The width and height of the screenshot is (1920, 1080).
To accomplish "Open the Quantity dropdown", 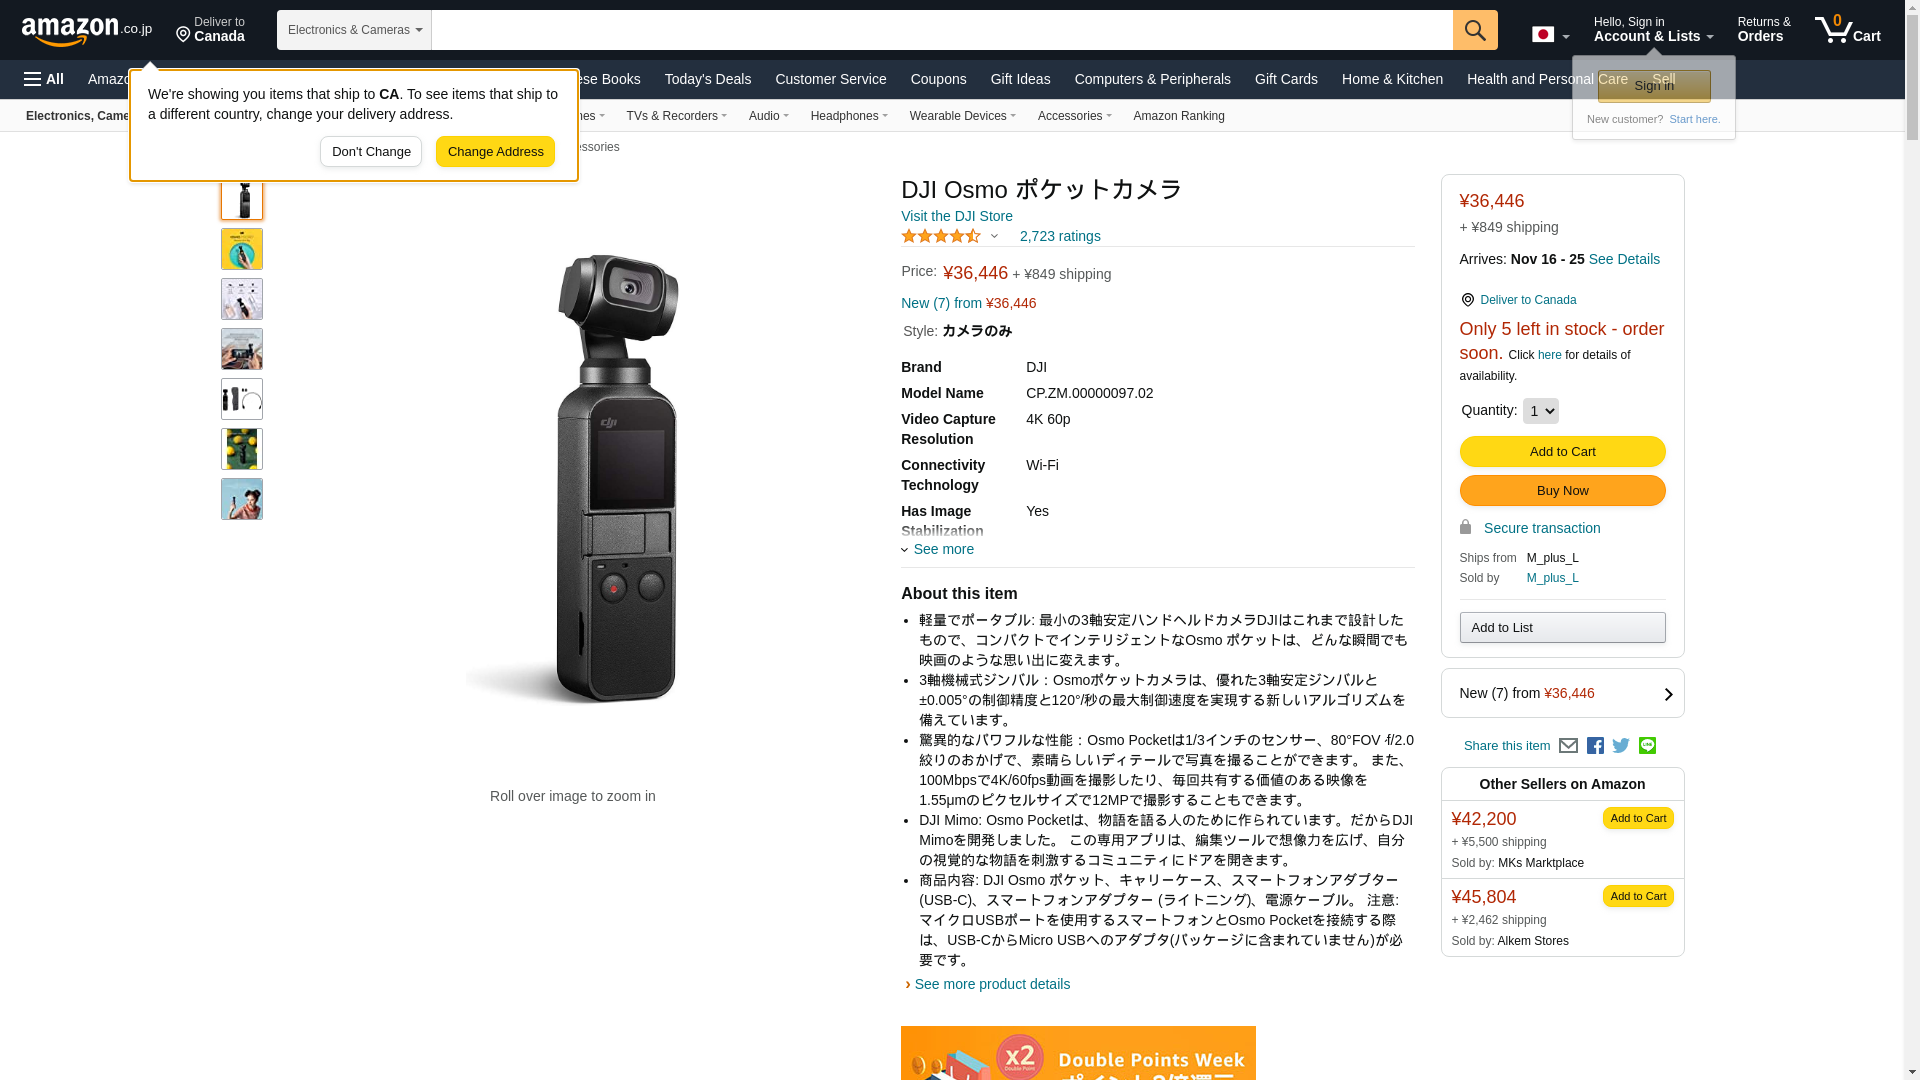I will coord(1540,411).
